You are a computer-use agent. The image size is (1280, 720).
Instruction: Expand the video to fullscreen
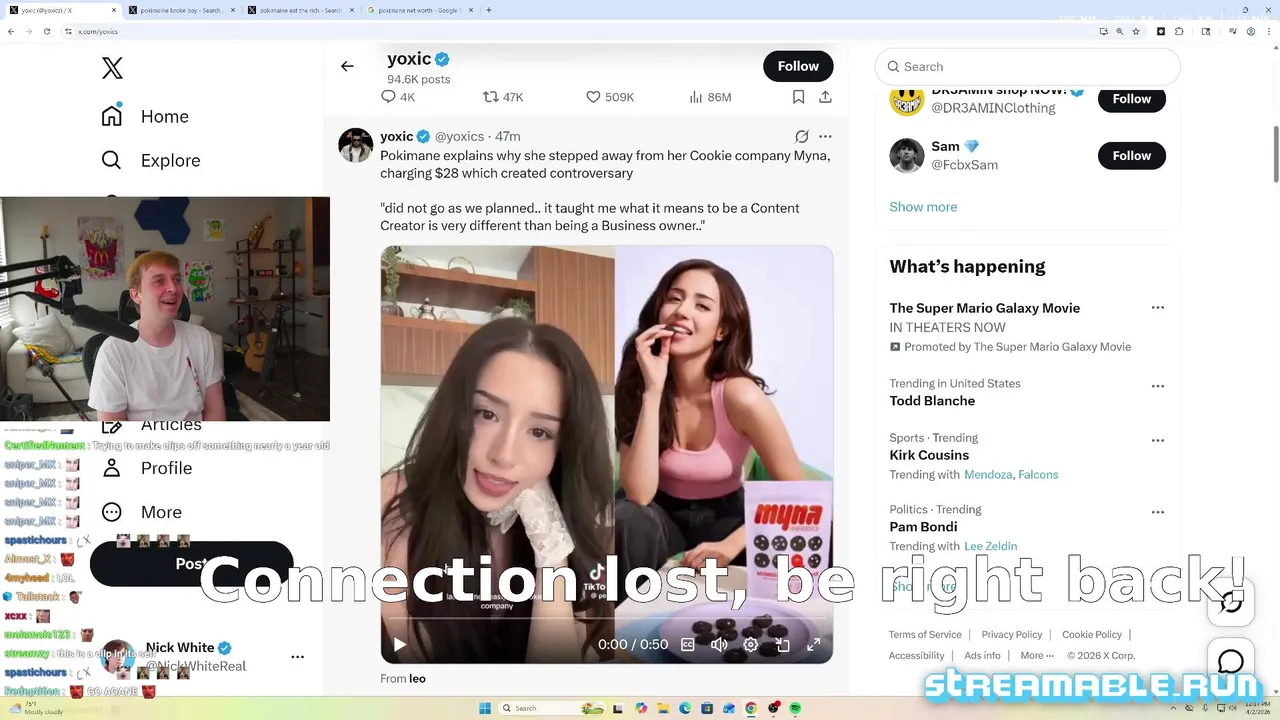click(814, 645)
